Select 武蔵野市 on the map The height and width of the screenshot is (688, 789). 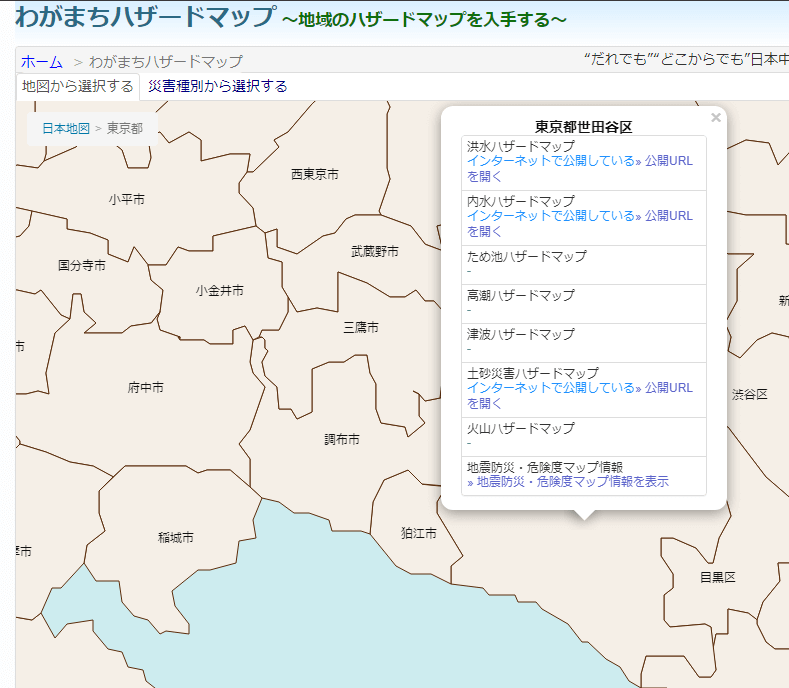(x=375, y=251)
